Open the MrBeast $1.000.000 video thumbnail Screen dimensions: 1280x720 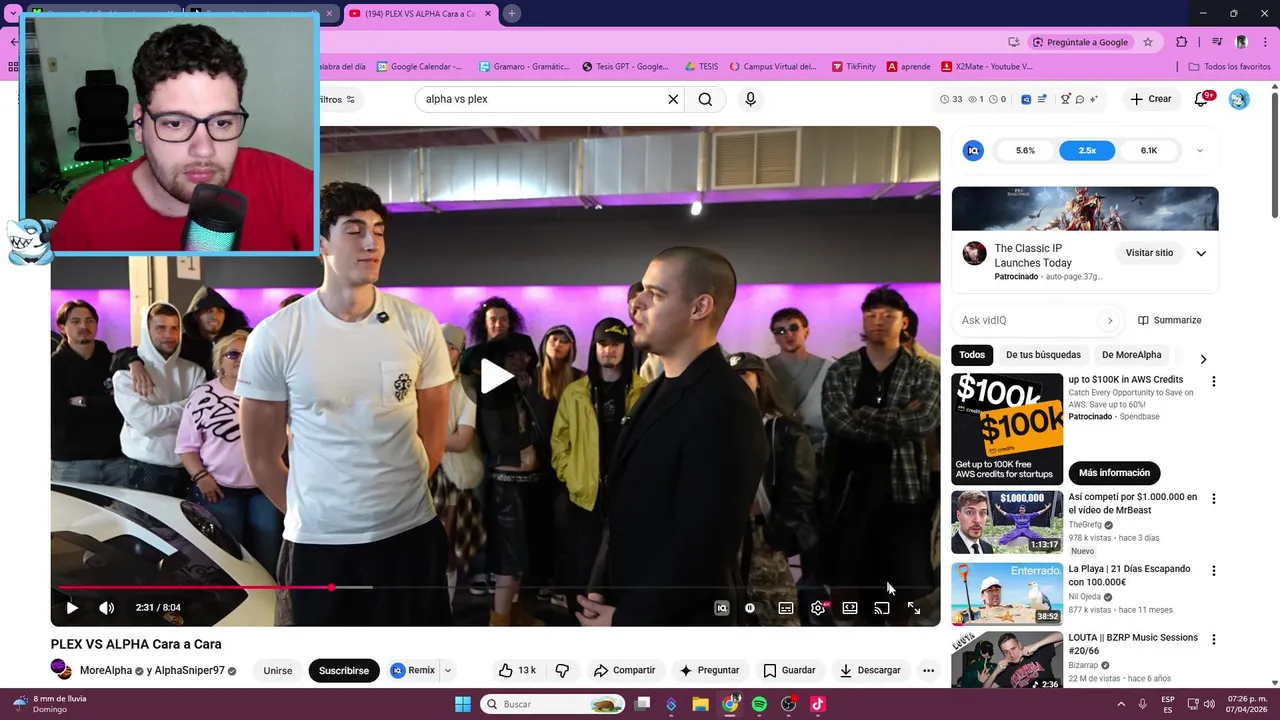[x=1007, y=522]
